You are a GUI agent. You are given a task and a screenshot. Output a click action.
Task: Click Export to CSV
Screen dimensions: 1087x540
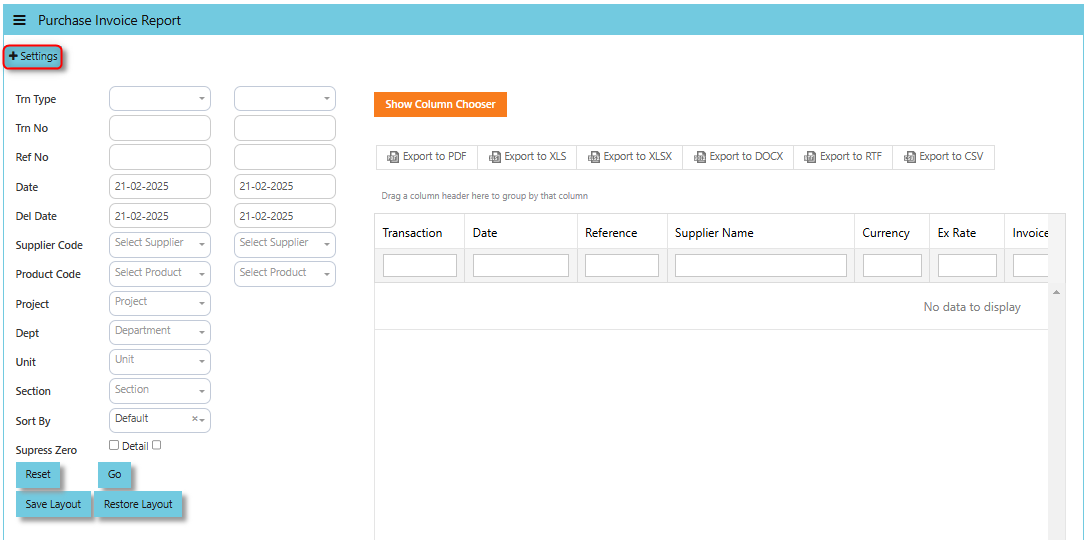click(x=943, y=157)
